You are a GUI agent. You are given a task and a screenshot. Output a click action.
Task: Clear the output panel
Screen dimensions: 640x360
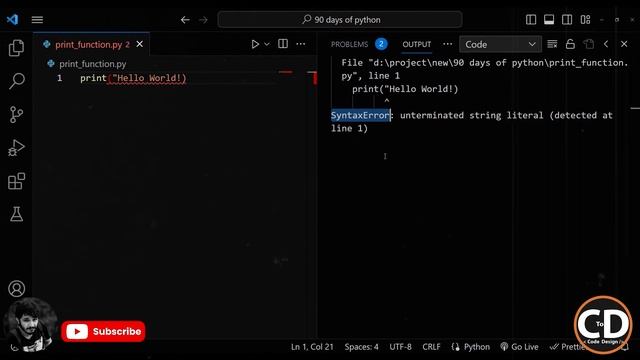point(552,44)
